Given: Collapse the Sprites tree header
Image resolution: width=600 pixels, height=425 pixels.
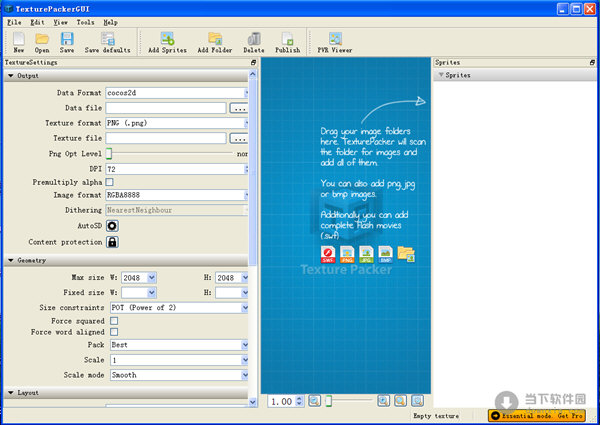Looking at the screenshot, I should 441,75.
